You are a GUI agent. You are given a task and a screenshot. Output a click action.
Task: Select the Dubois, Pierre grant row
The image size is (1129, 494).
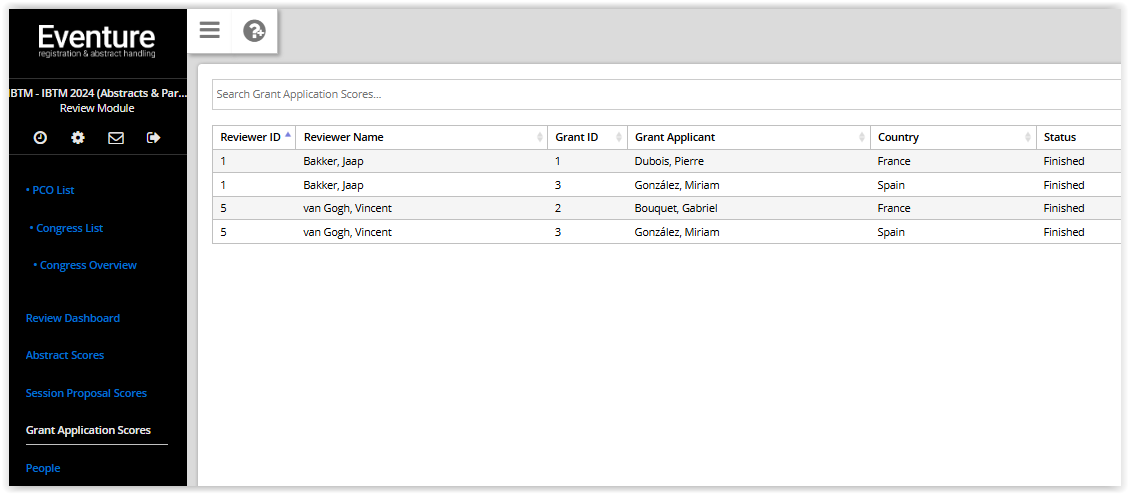(666, 161)
